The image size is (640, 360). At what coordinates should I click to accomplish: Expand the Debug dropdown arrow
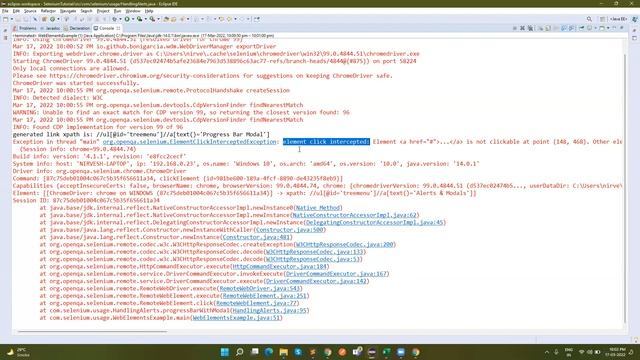pos(120,19)
